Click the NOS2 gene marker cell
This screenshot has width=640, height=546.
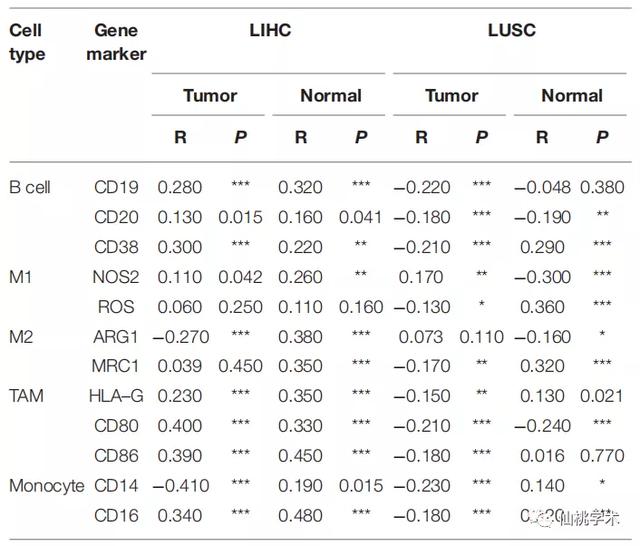(117, 277)
